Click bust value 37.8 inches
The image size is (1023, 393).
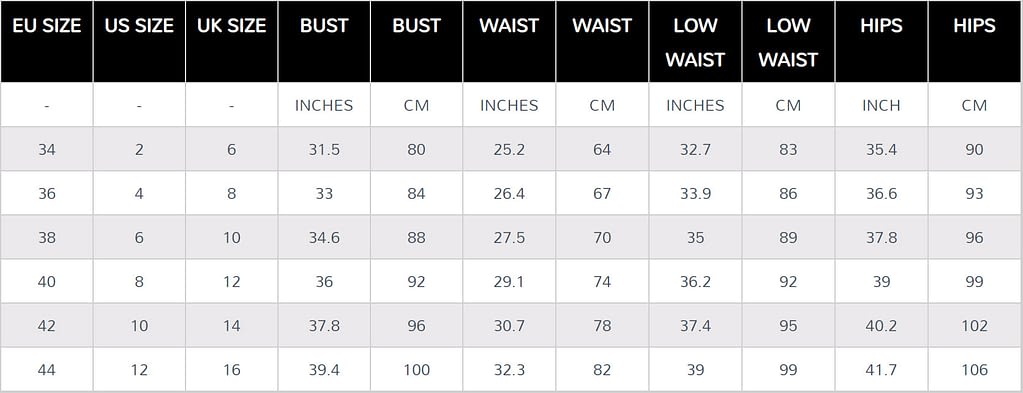pyautogui.click(x=324, y=326)
